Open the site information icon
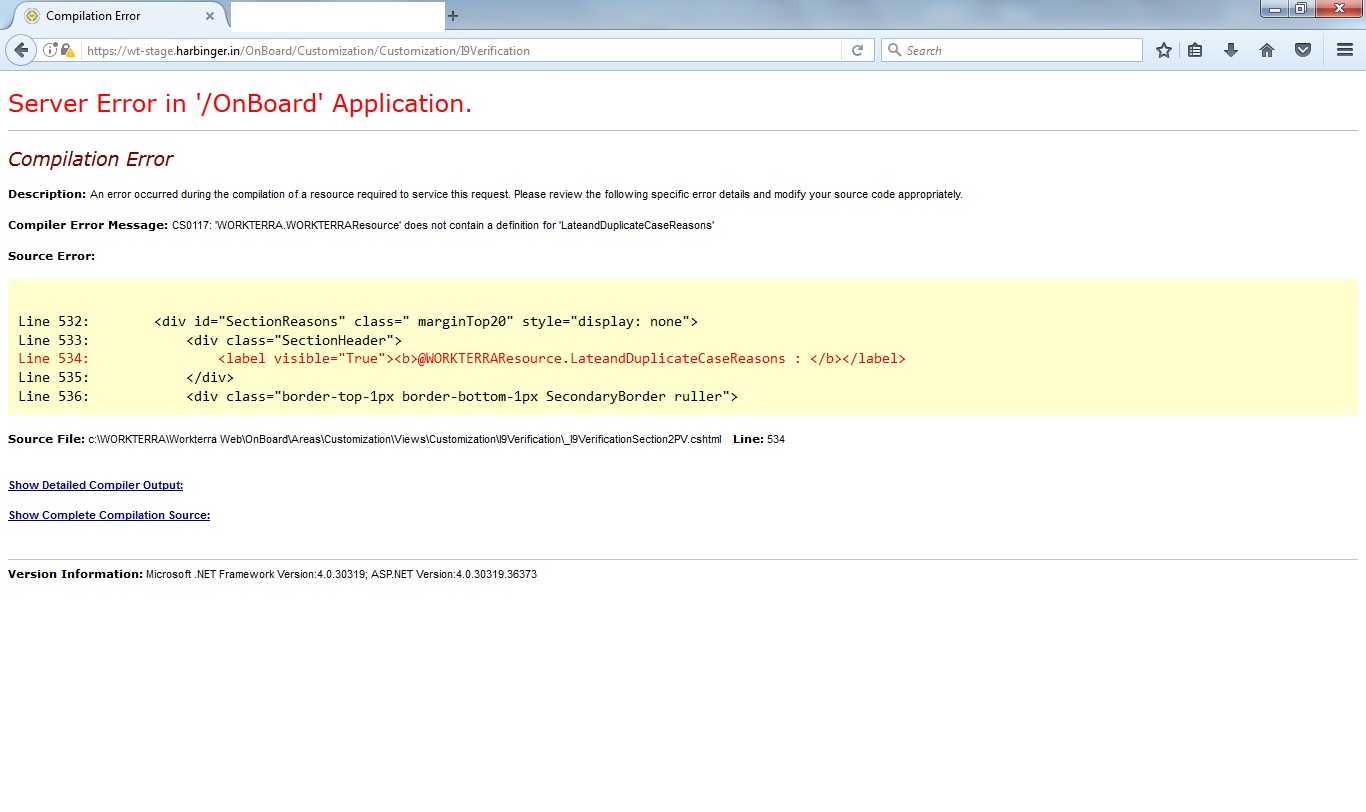This screenshot has width=1366, height=812. 49,50
